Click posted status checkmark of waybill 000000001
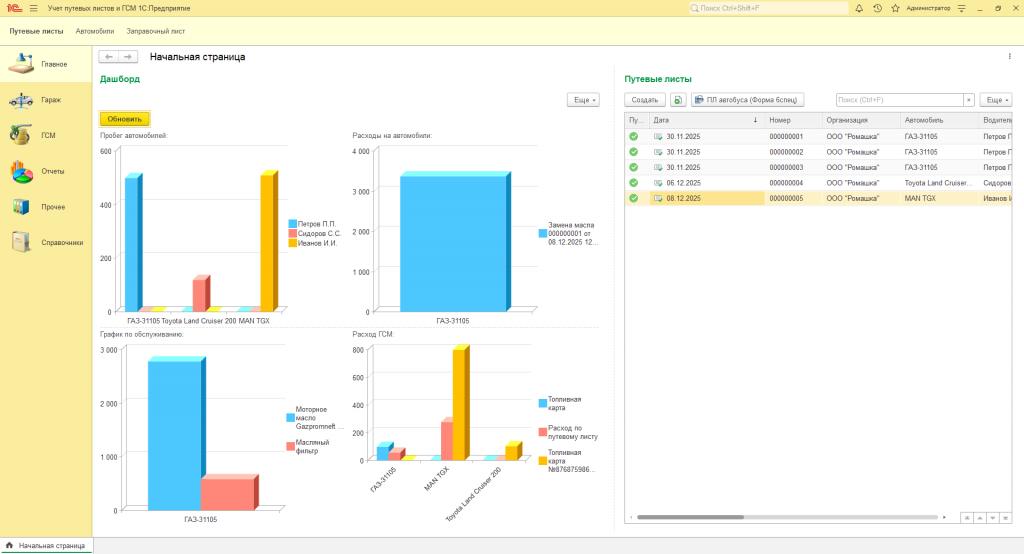 click(633, 136)
